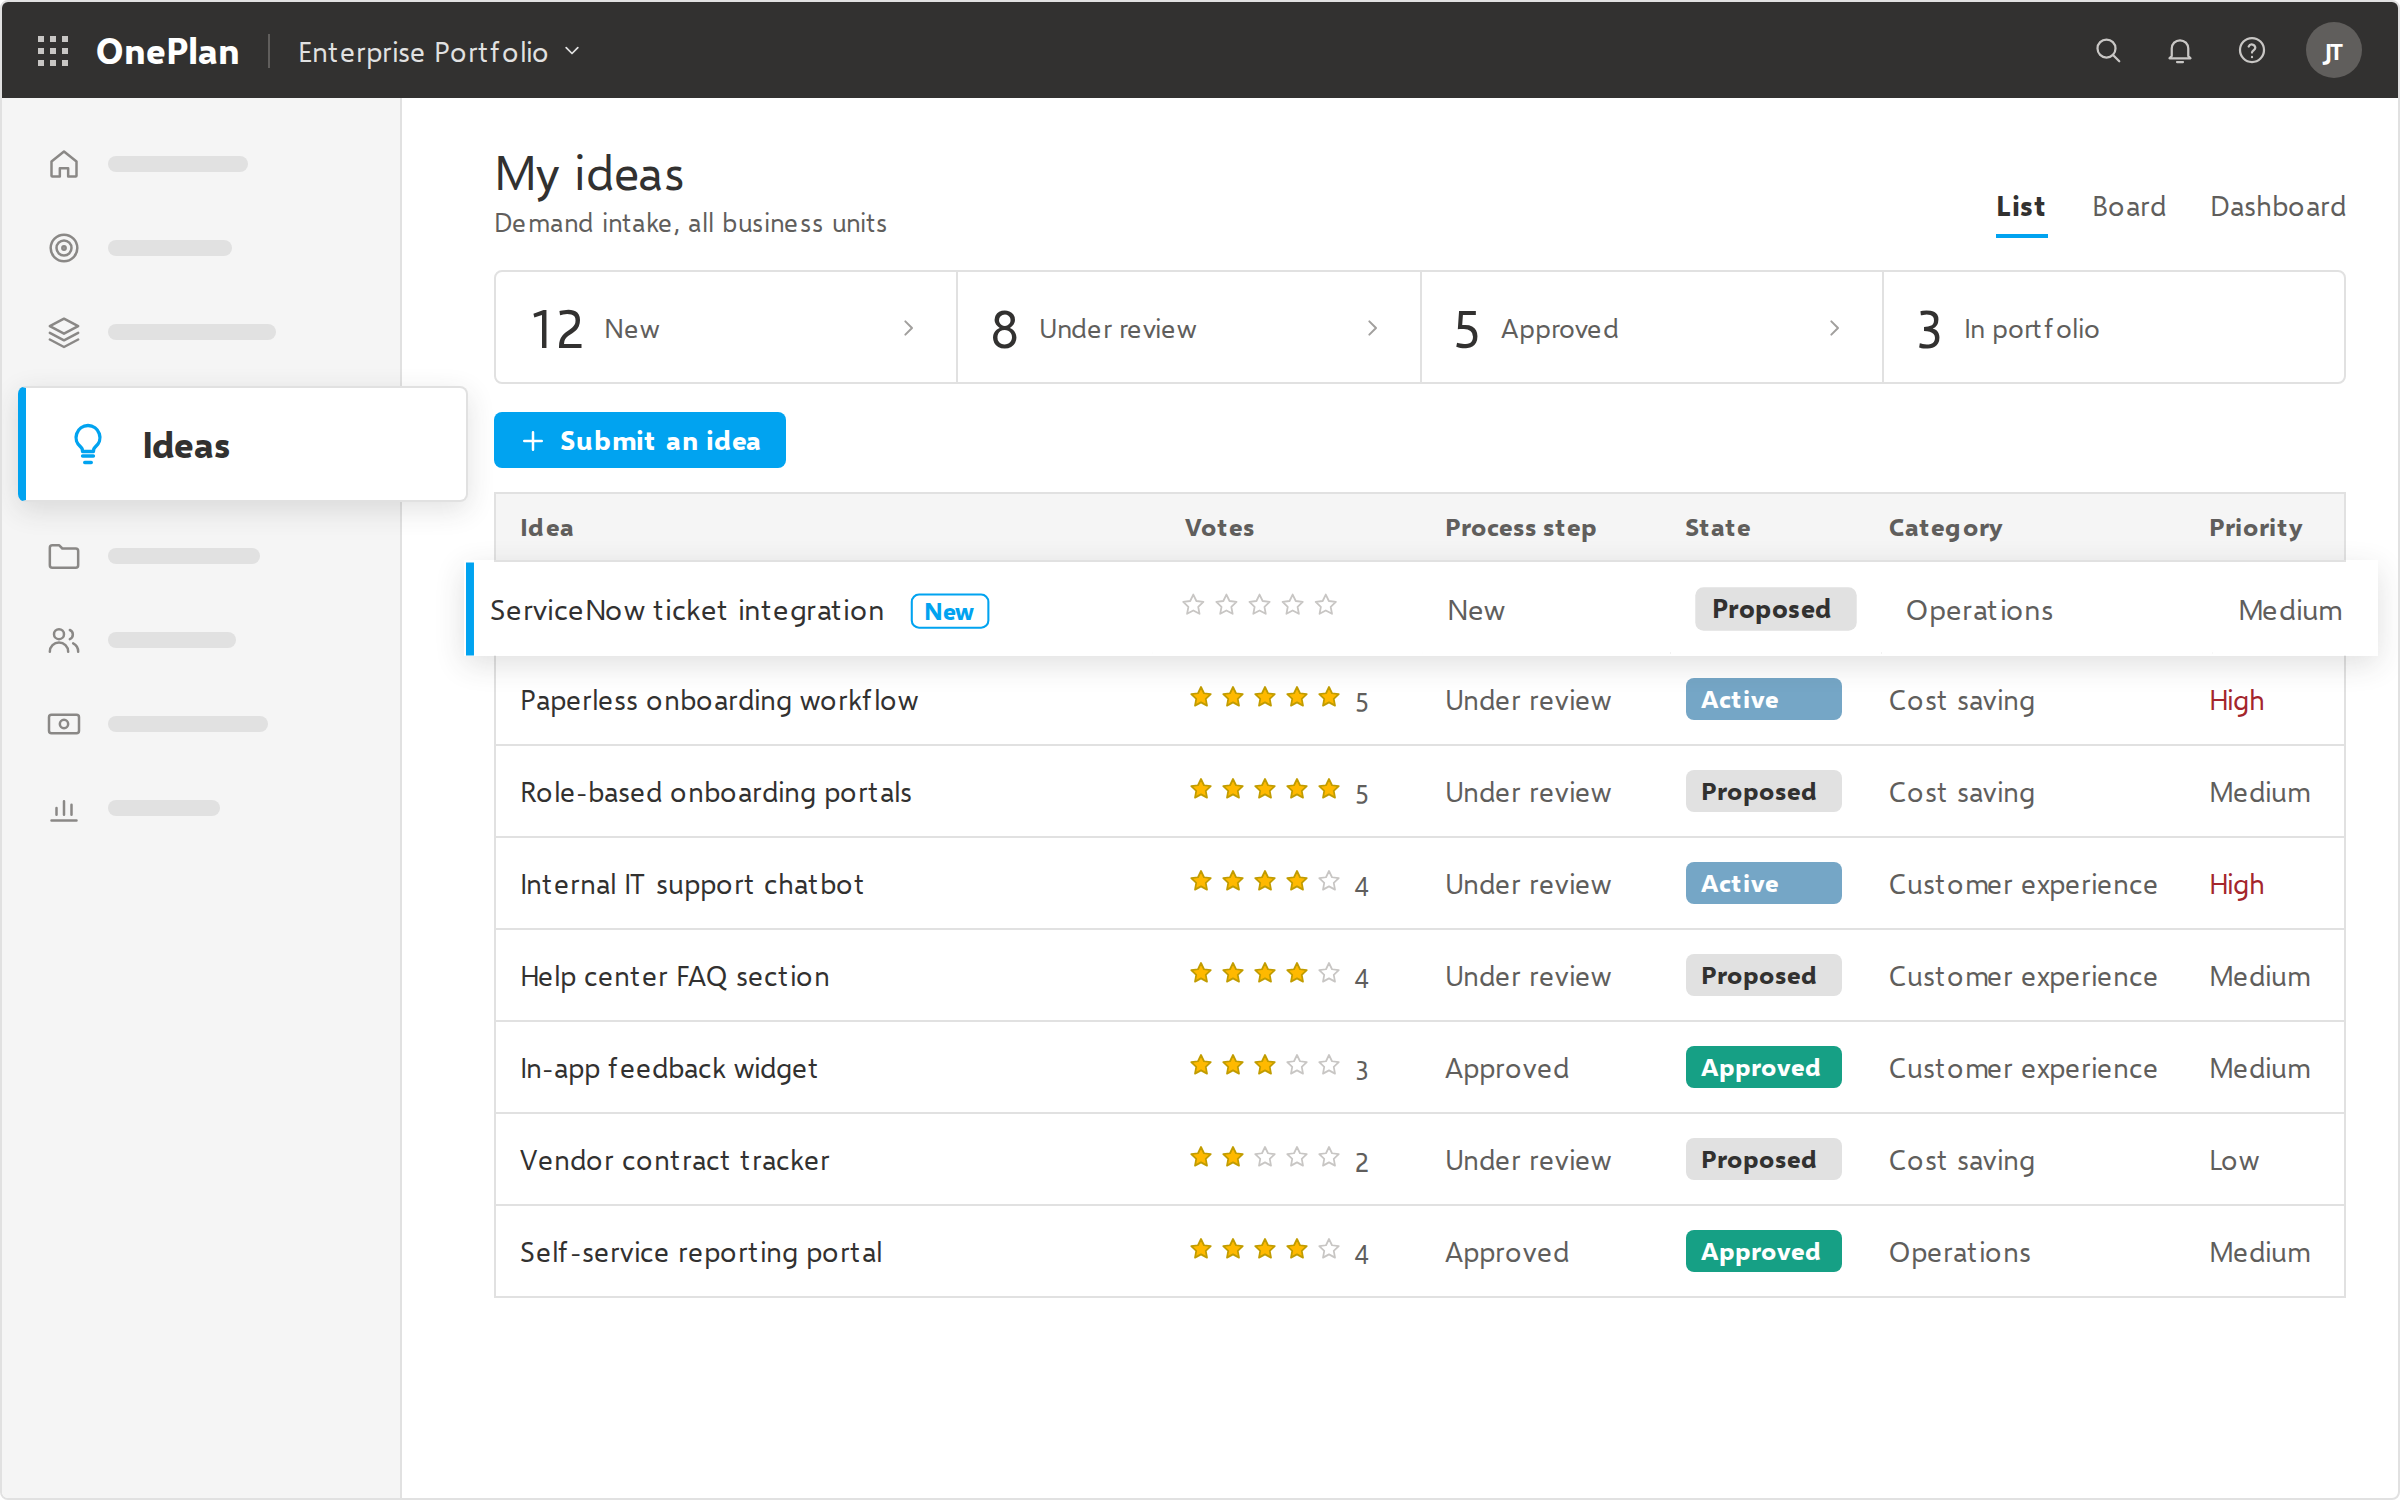Viewport: 2400px width, 1500px height.
Task: Click the Category column header
Action: coord(1945,528)
